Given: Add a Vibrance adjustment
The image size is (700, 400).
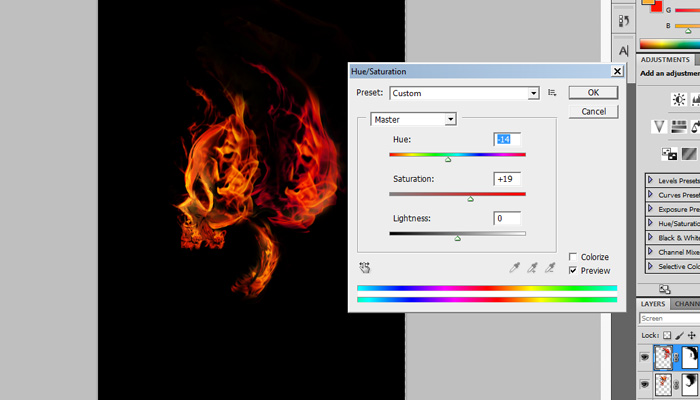Looking at the screenshot, I should click(659, 127).
